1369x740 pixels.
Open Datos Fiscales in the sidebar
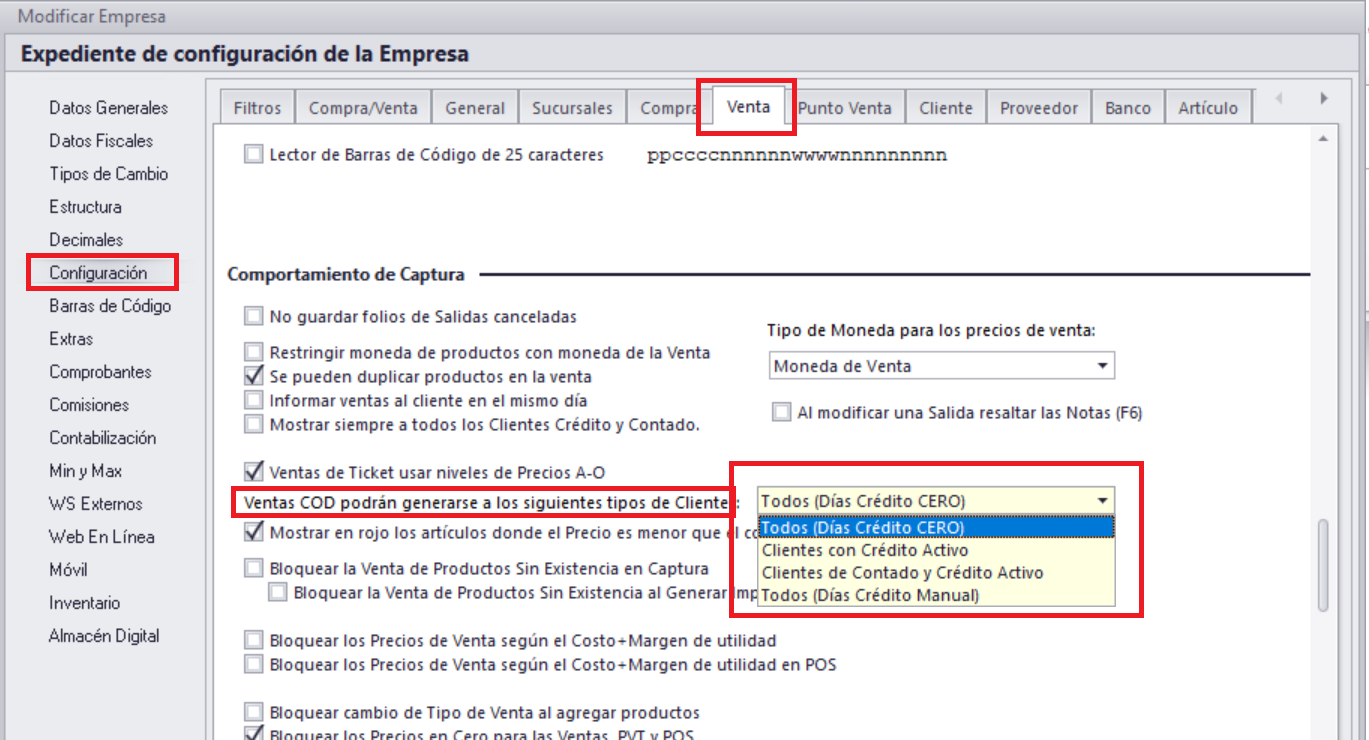click(101, 141)
